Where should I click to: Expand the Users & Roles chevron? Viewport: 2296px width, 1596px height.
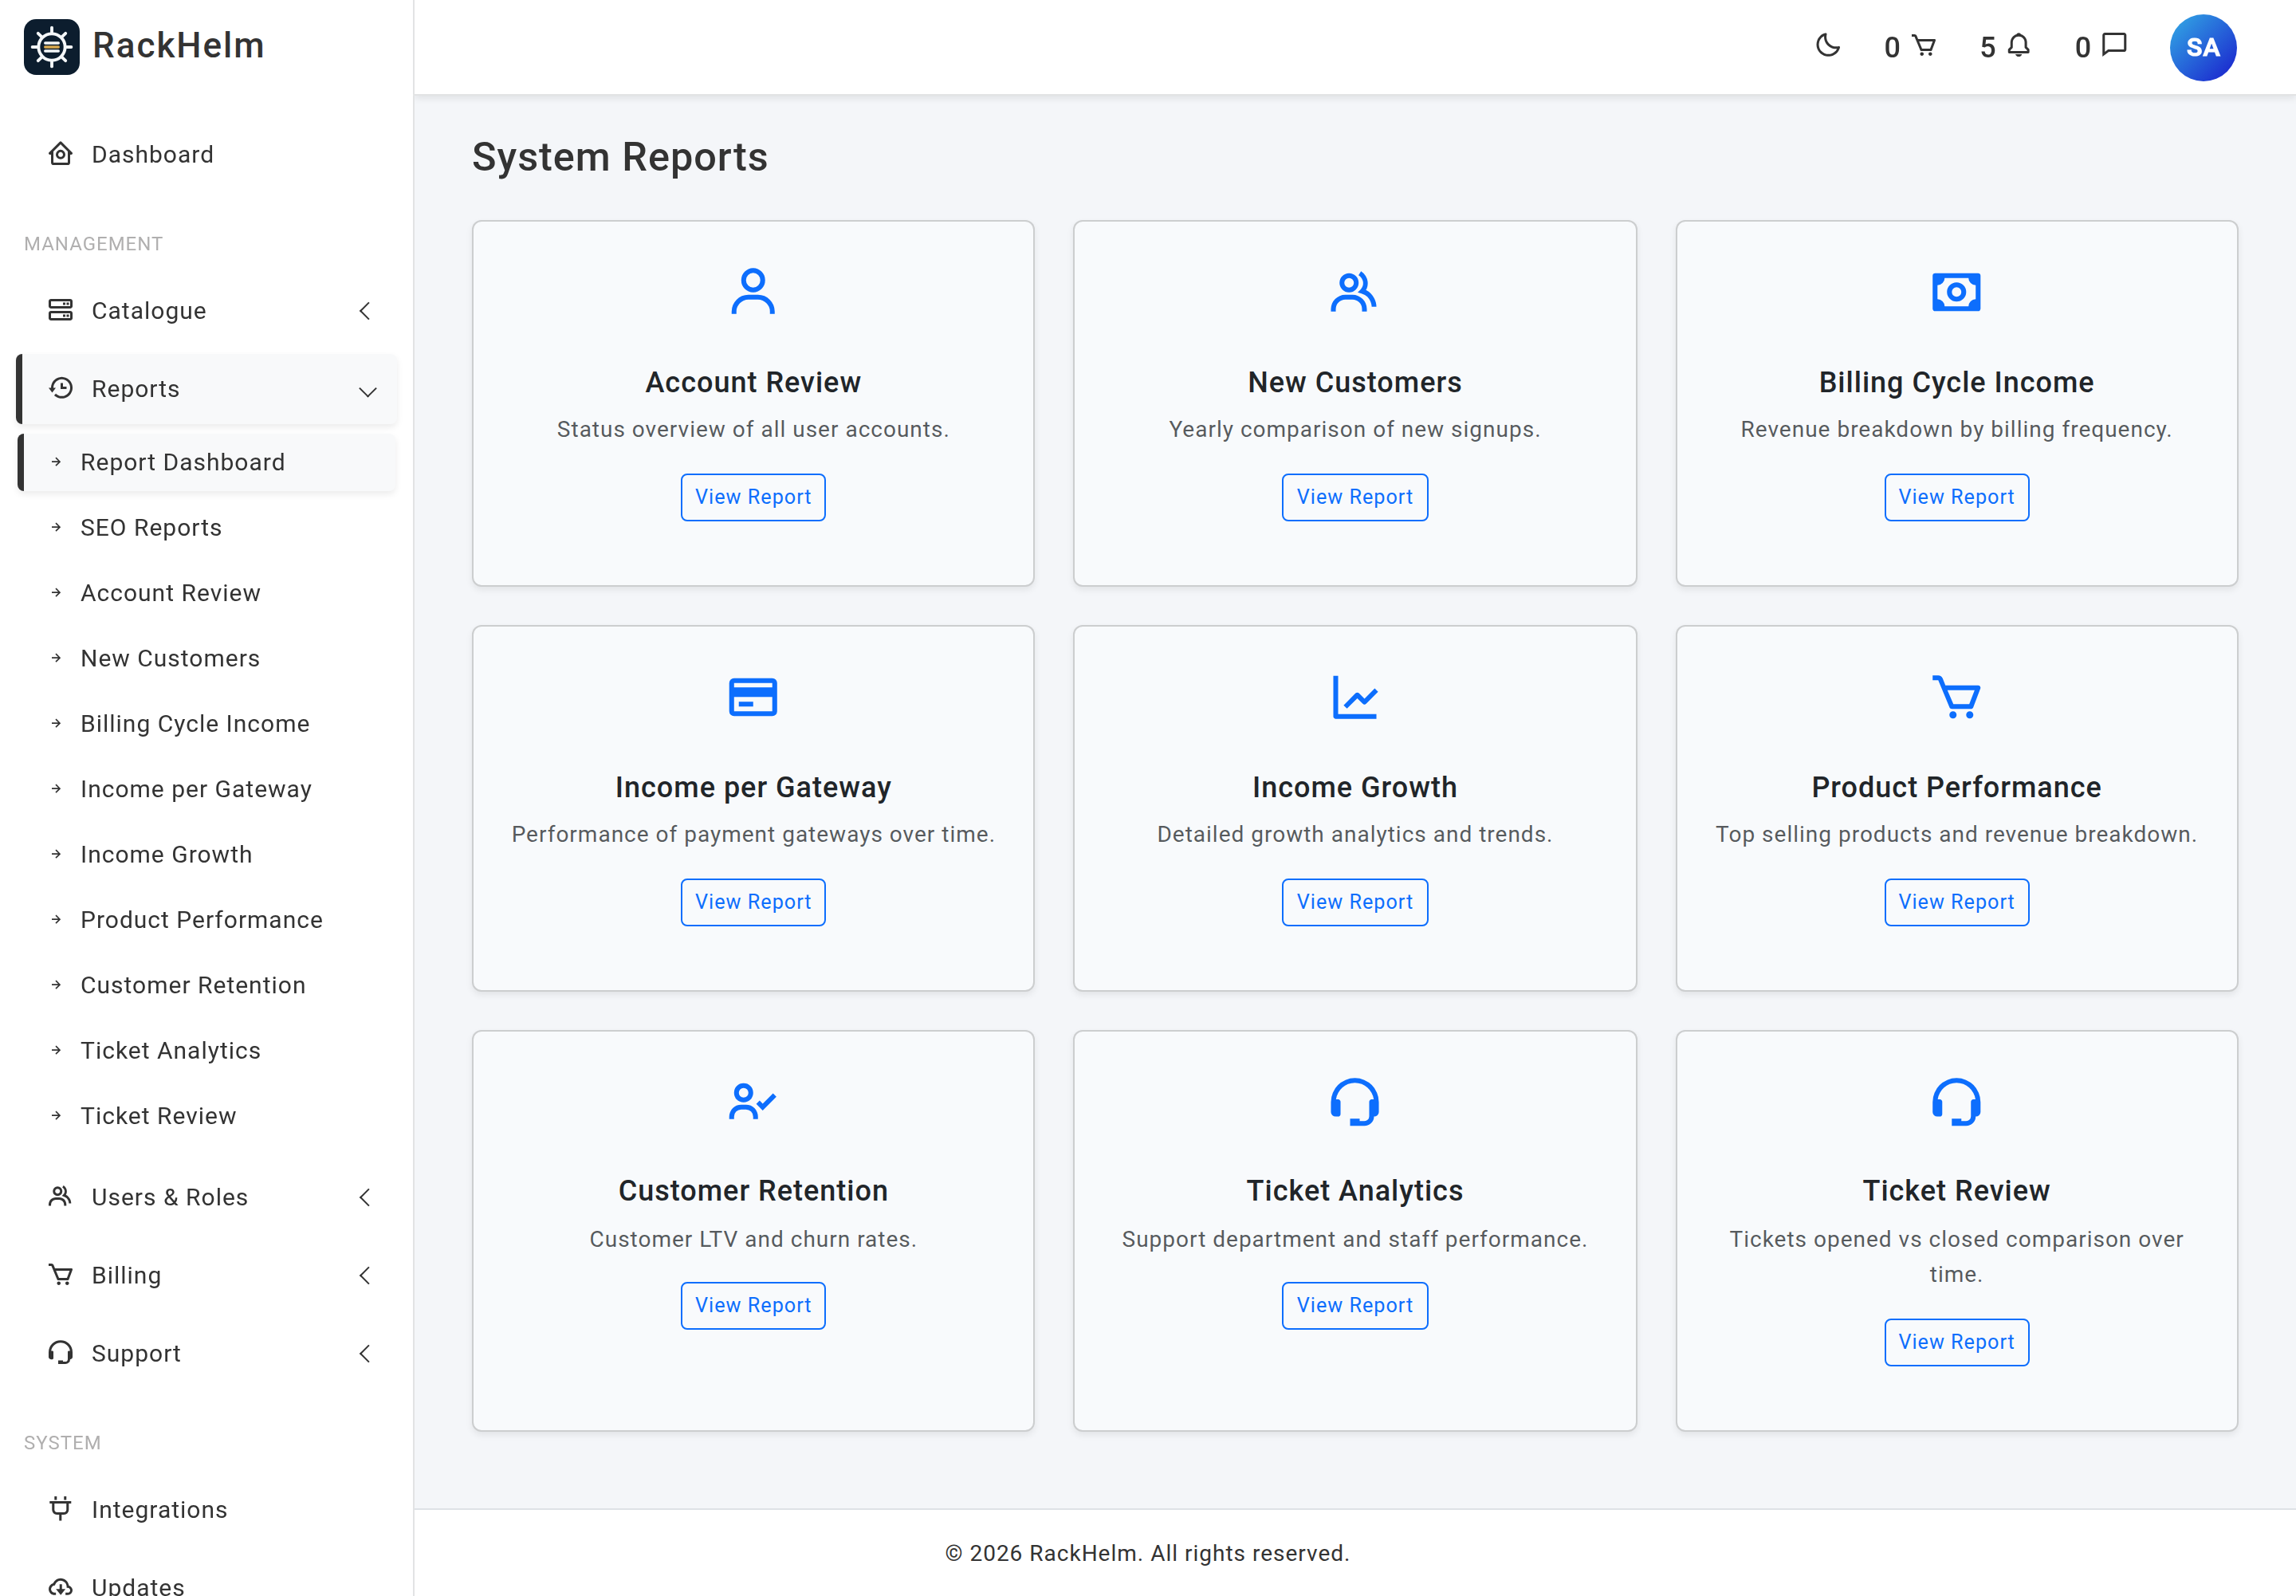(x=365, y=1197)
